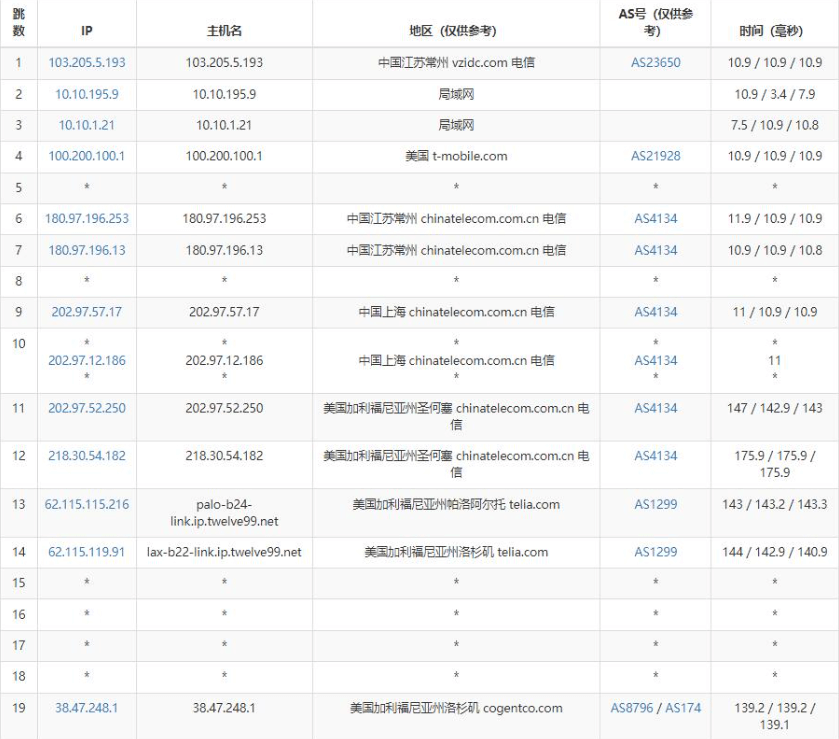Screen dimensions: 839x739
Task: Click AS1299 in the hop 13 row
Action: point(655,504)
